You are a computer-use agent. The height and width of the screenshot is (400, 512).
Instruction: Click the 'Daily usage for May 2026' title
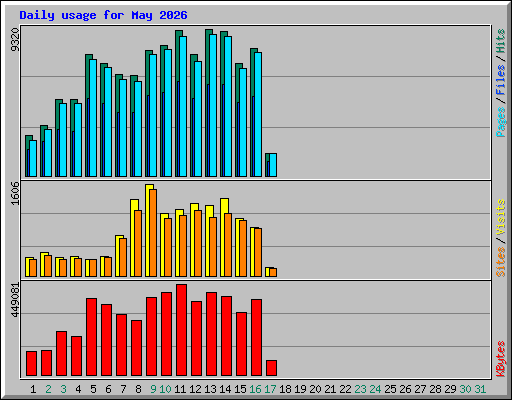pyautogui.click(x=103, y=15)
